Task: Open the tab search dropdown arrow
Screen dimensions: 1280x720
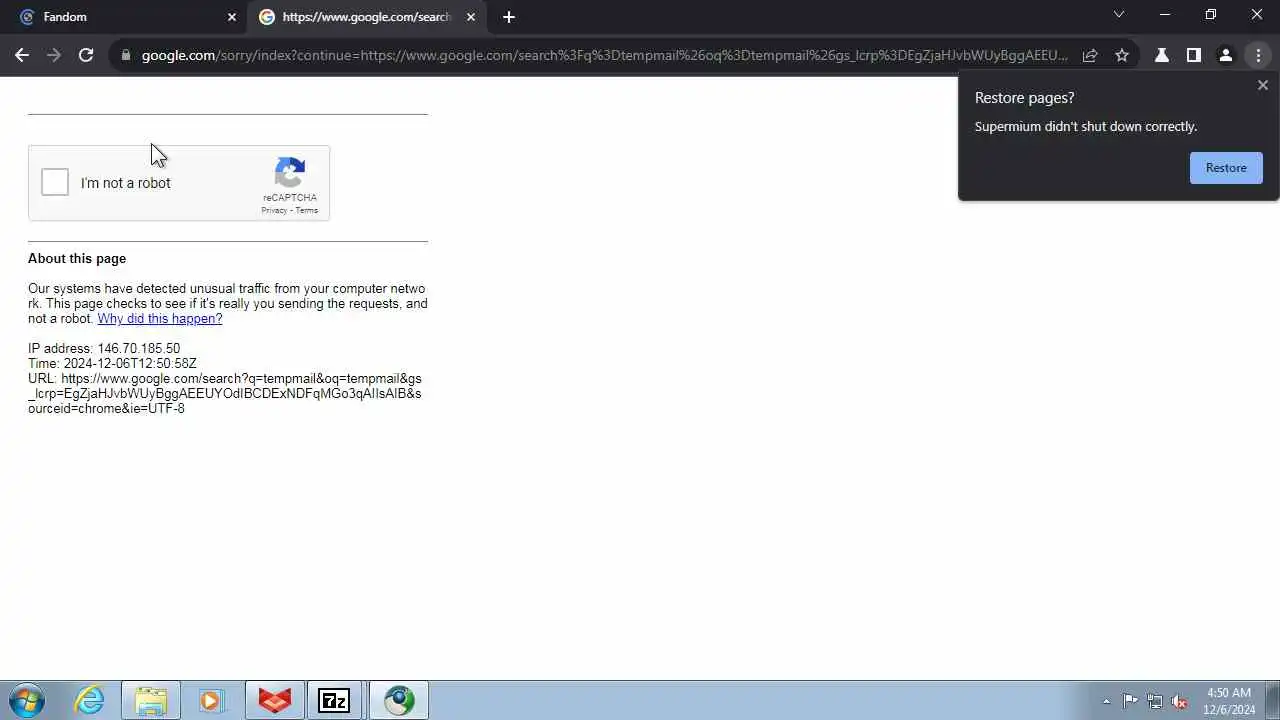Action: point(1119,15)
